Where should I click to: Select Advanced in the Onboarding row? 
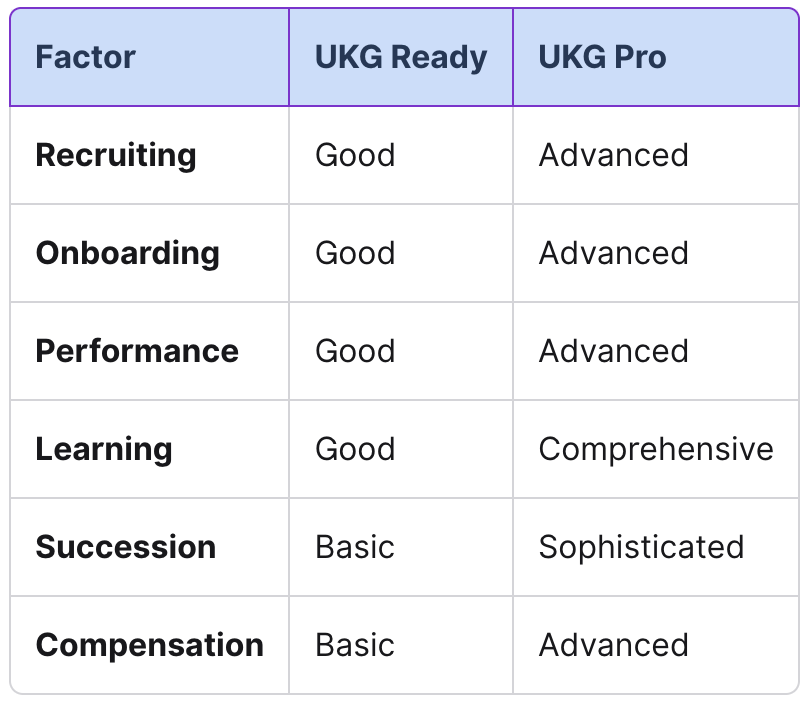[614, 253]
